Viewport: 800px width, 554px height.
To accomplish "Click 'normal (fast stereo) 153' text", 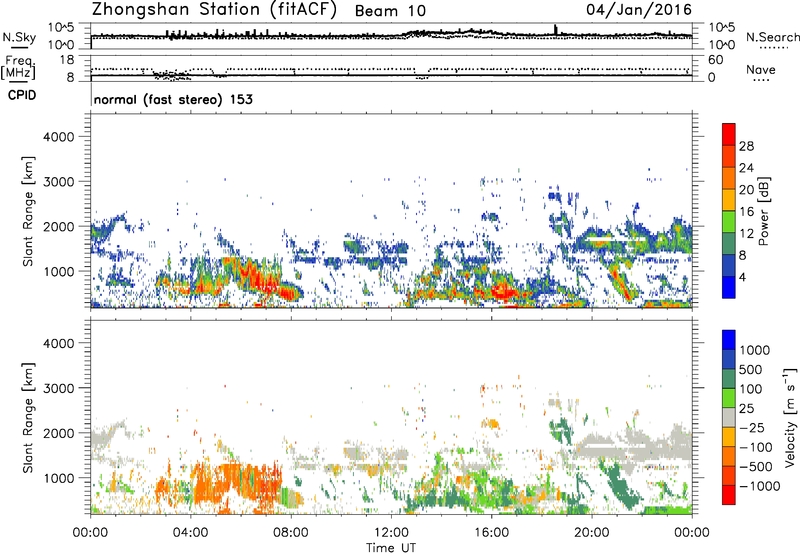I will coord(173,99).
